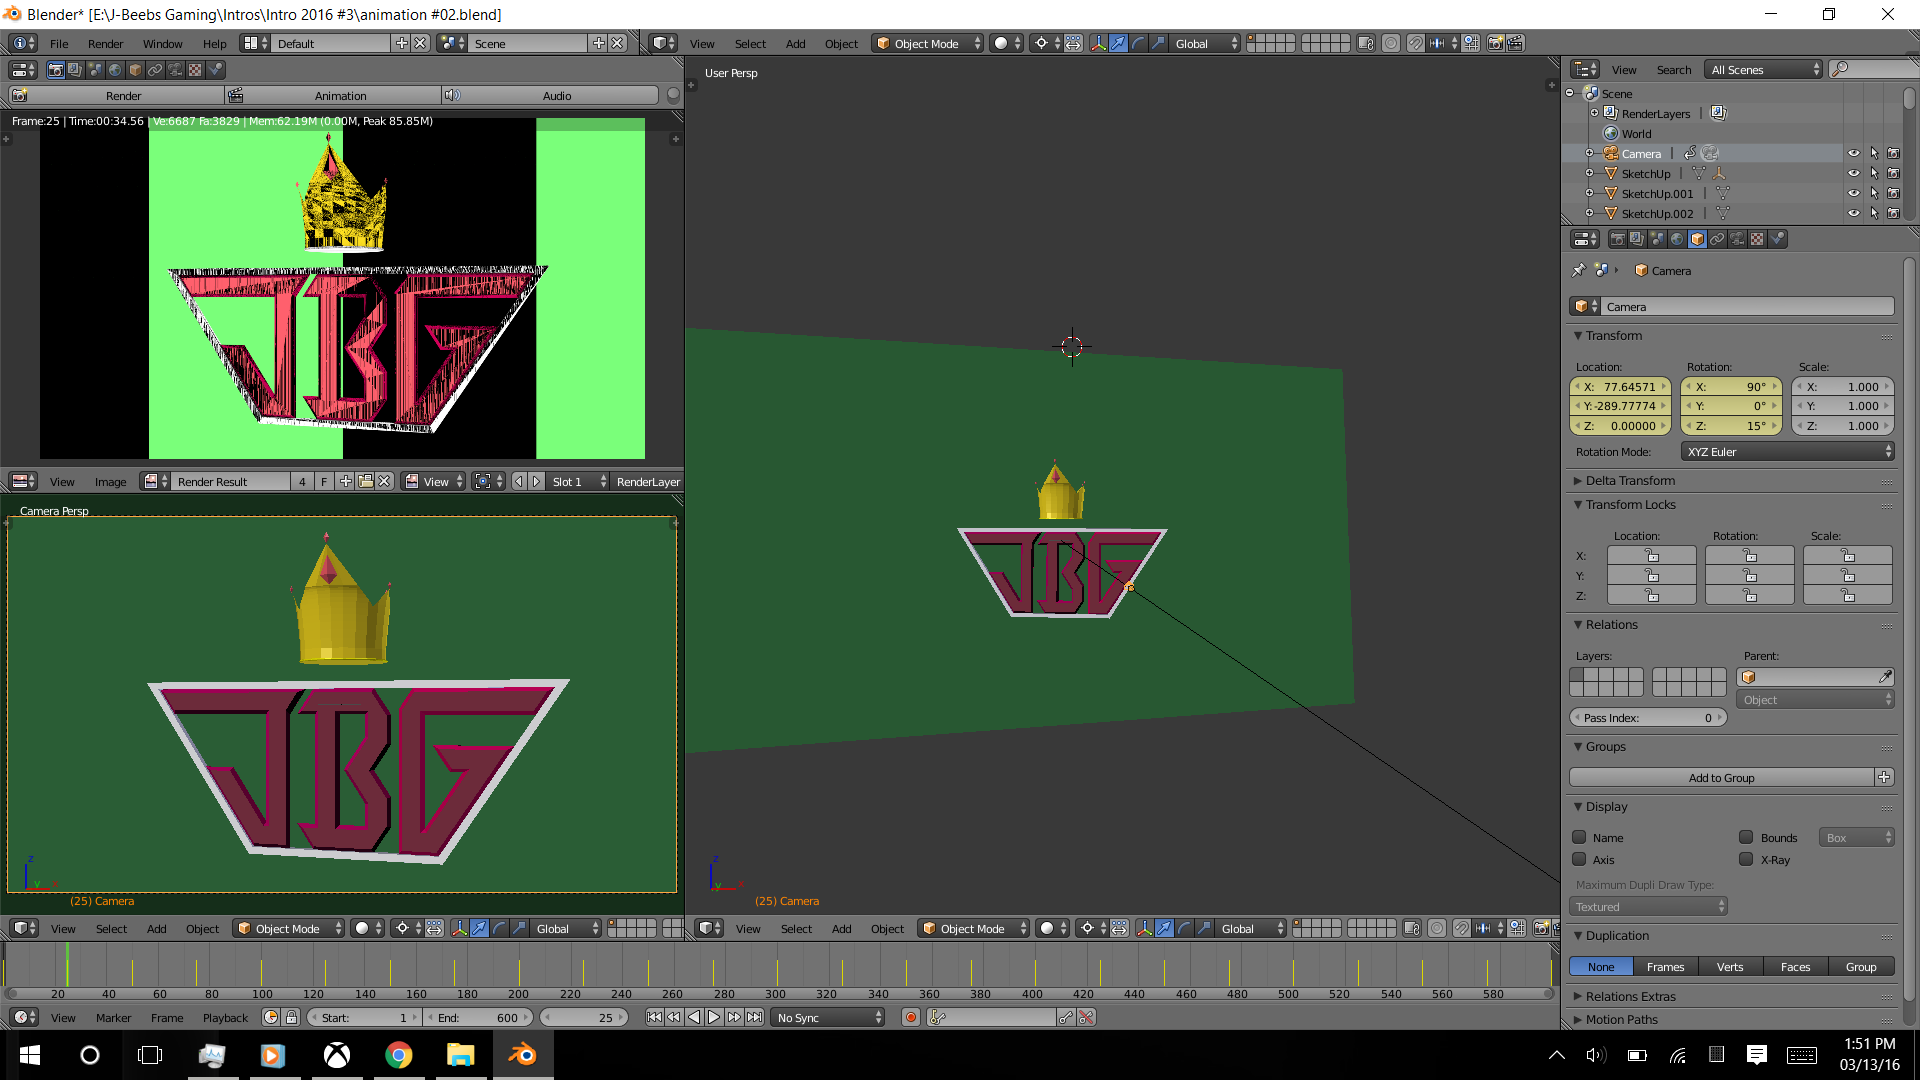Viewport: 1920px width, 1080px height.
Task: Collapse the Transform panel
Action: (1613, 335)
